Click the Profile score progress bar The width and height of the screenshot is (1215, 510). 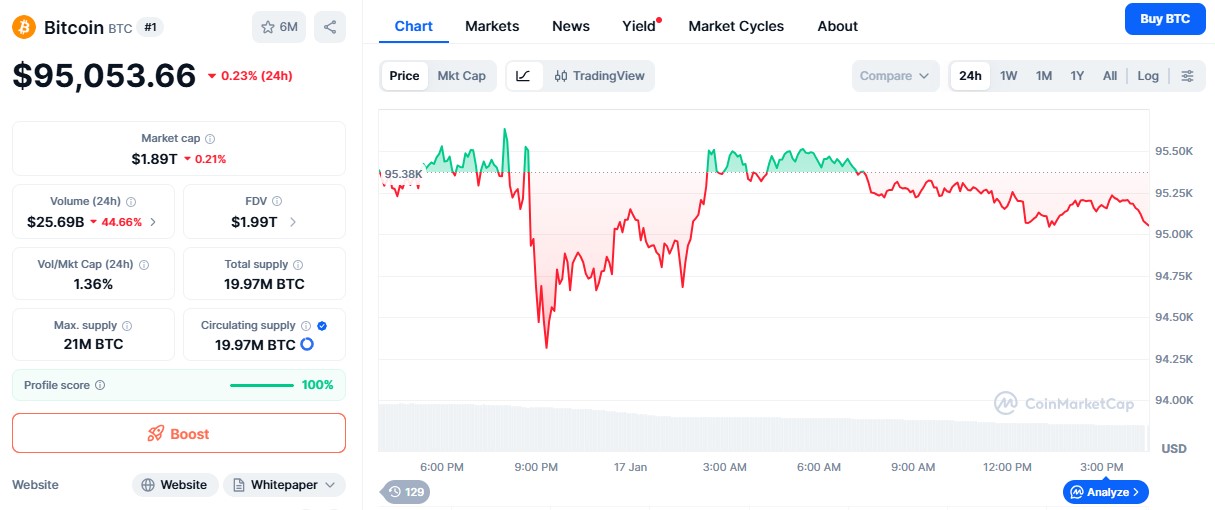click(x=262, y=385)
